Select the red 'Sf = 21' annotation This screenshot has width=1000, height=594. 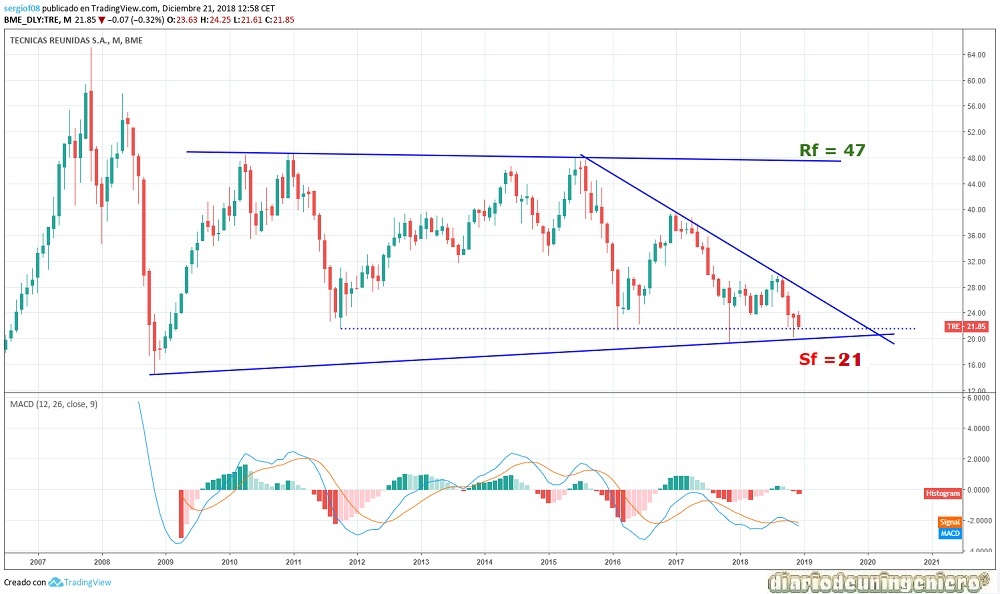pyautogui.click(x=830, y=359)
